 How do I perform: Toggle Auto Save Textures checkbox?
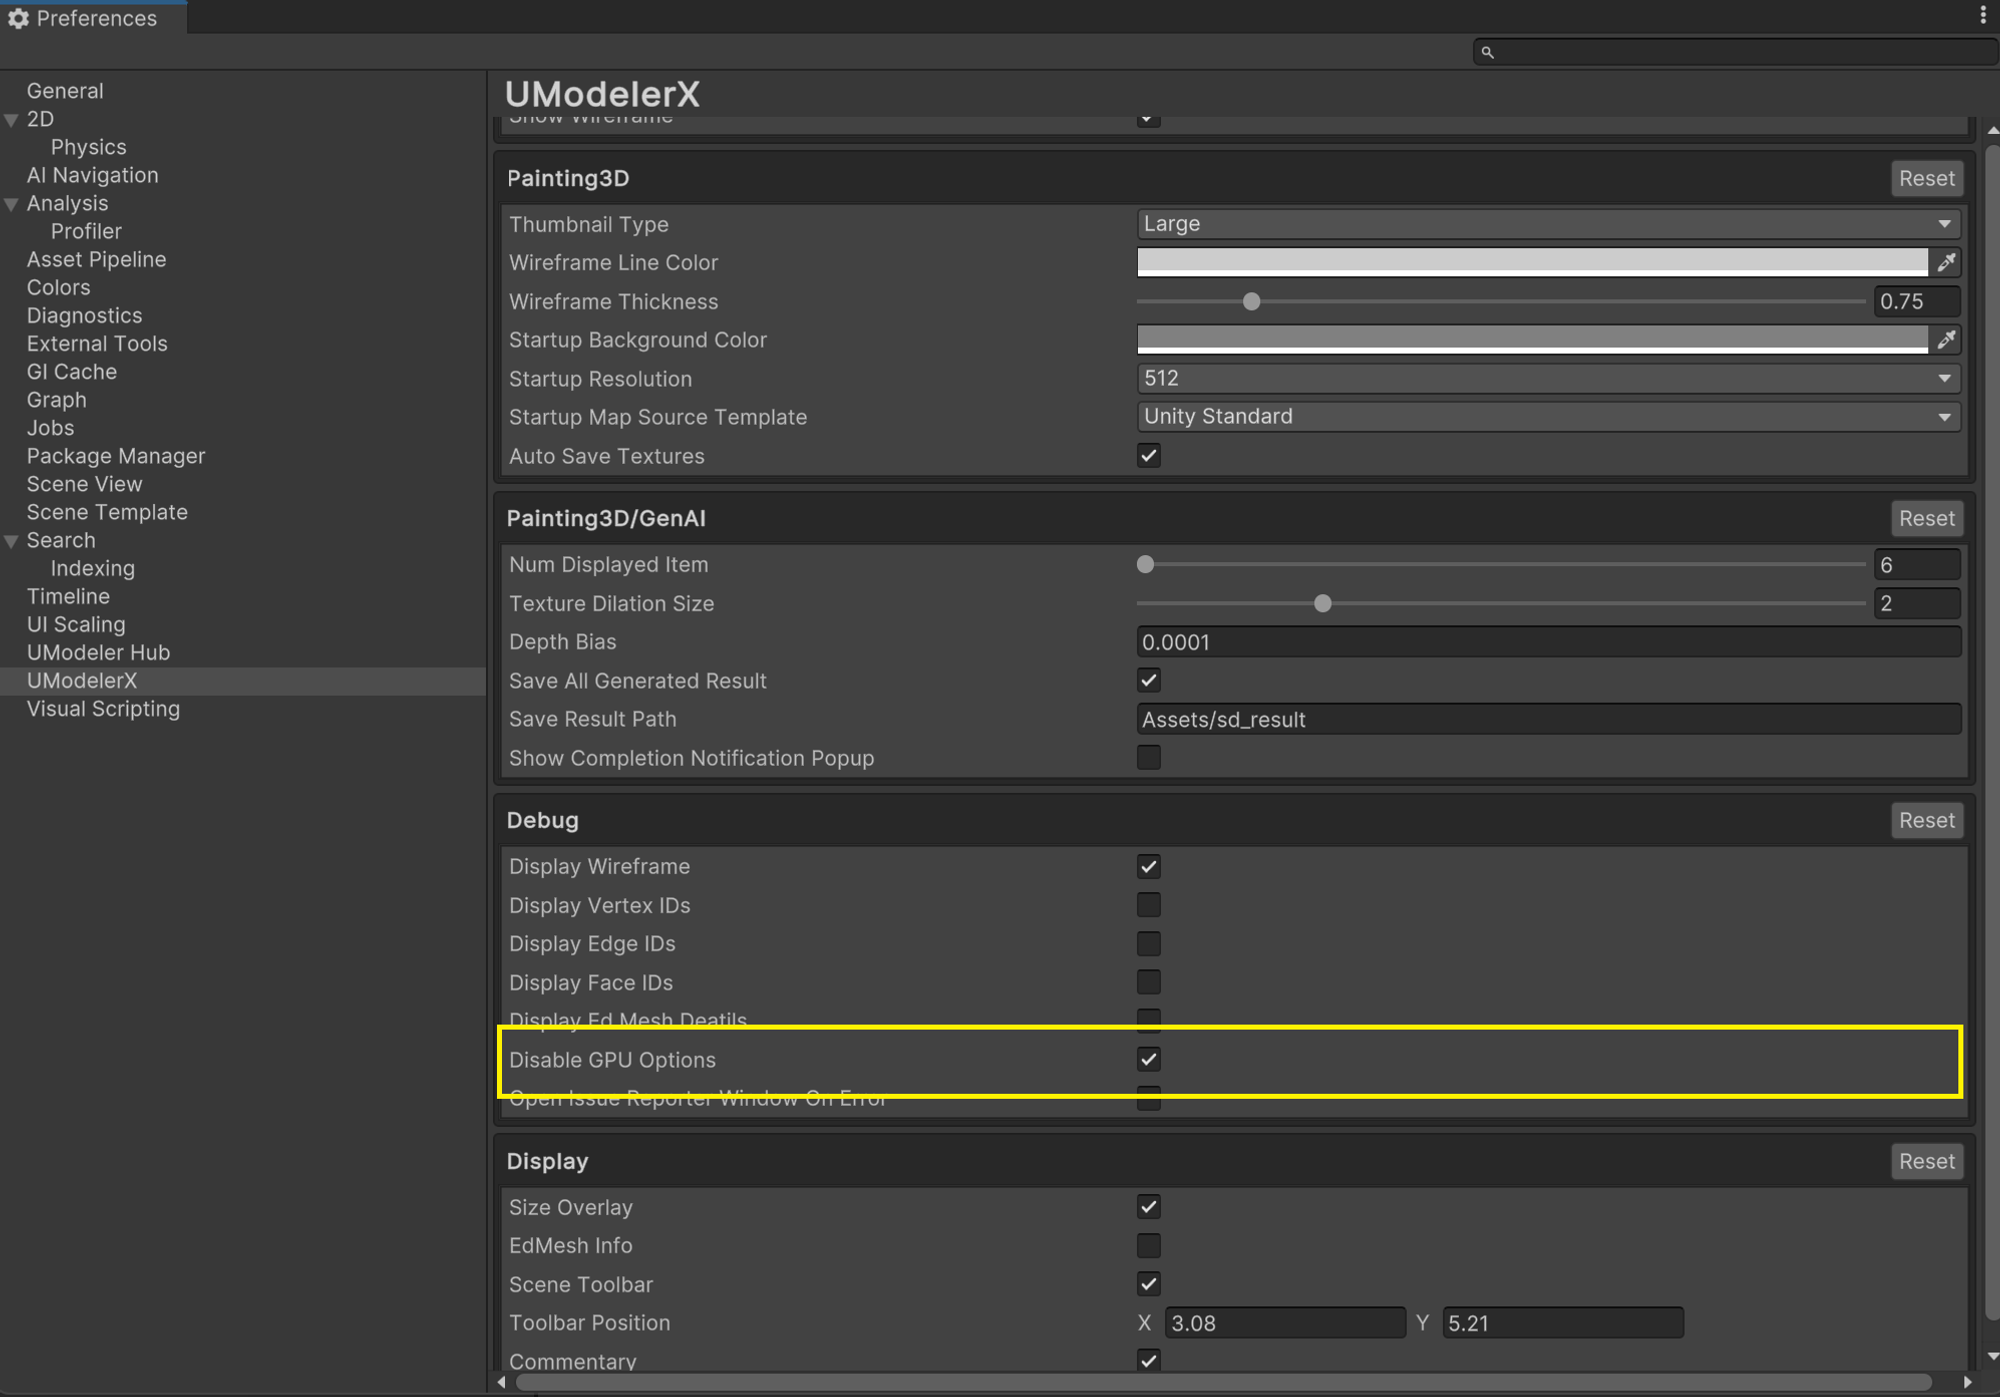[1149, 456]
